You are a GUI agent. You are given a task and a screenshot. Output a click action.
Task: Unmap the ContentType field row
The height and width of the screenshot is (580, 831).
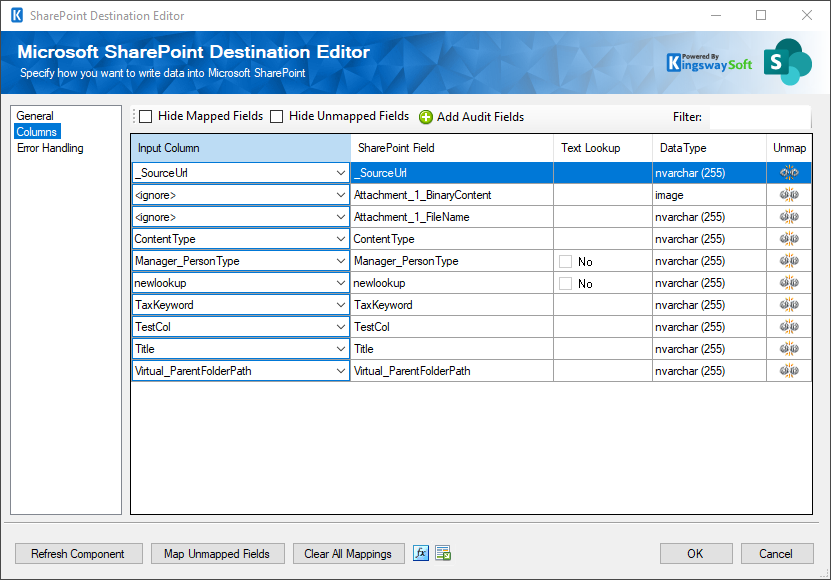tap(789, 239)
